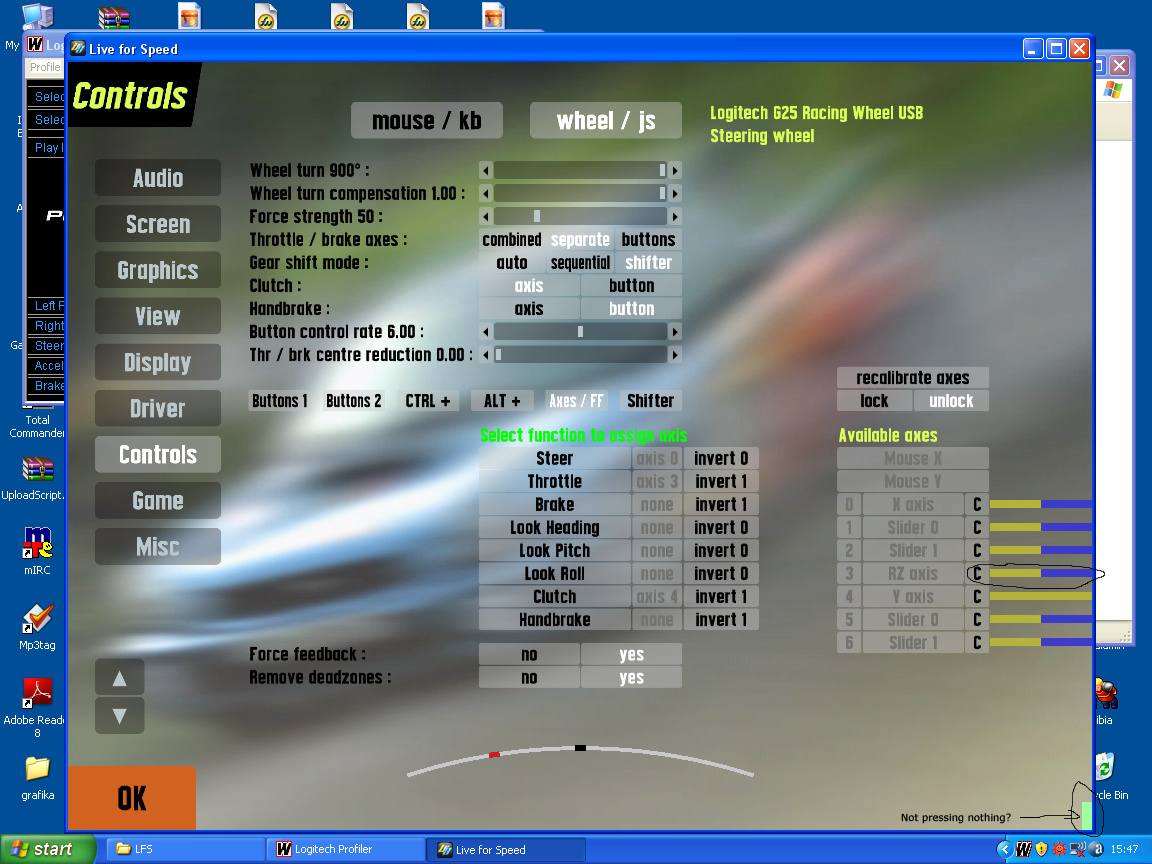This screenshot has width=1152, height=864.
Task: Open the Misc options section
Action: [158, 547]
